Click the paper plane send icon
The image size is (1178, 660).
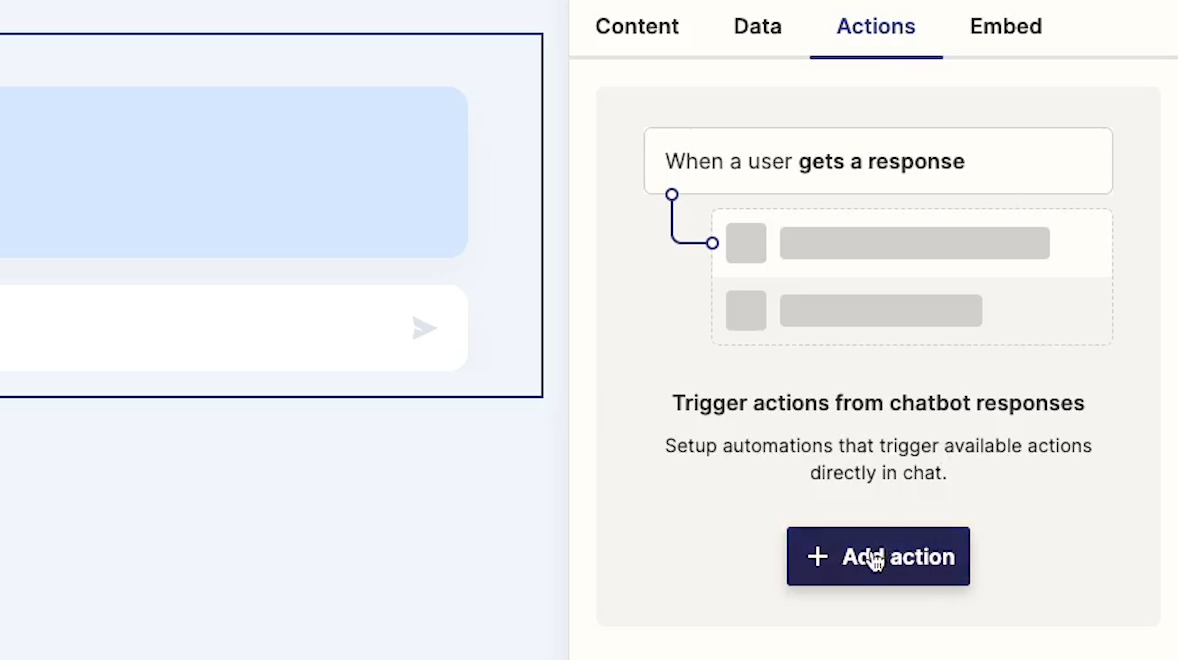pyautogui.click(x=424, y=328)
